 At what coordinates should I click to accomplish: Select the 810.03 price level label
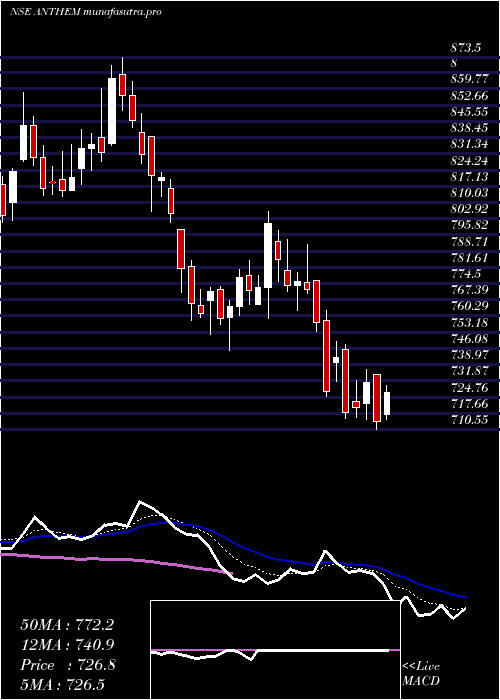coord(469,193)
